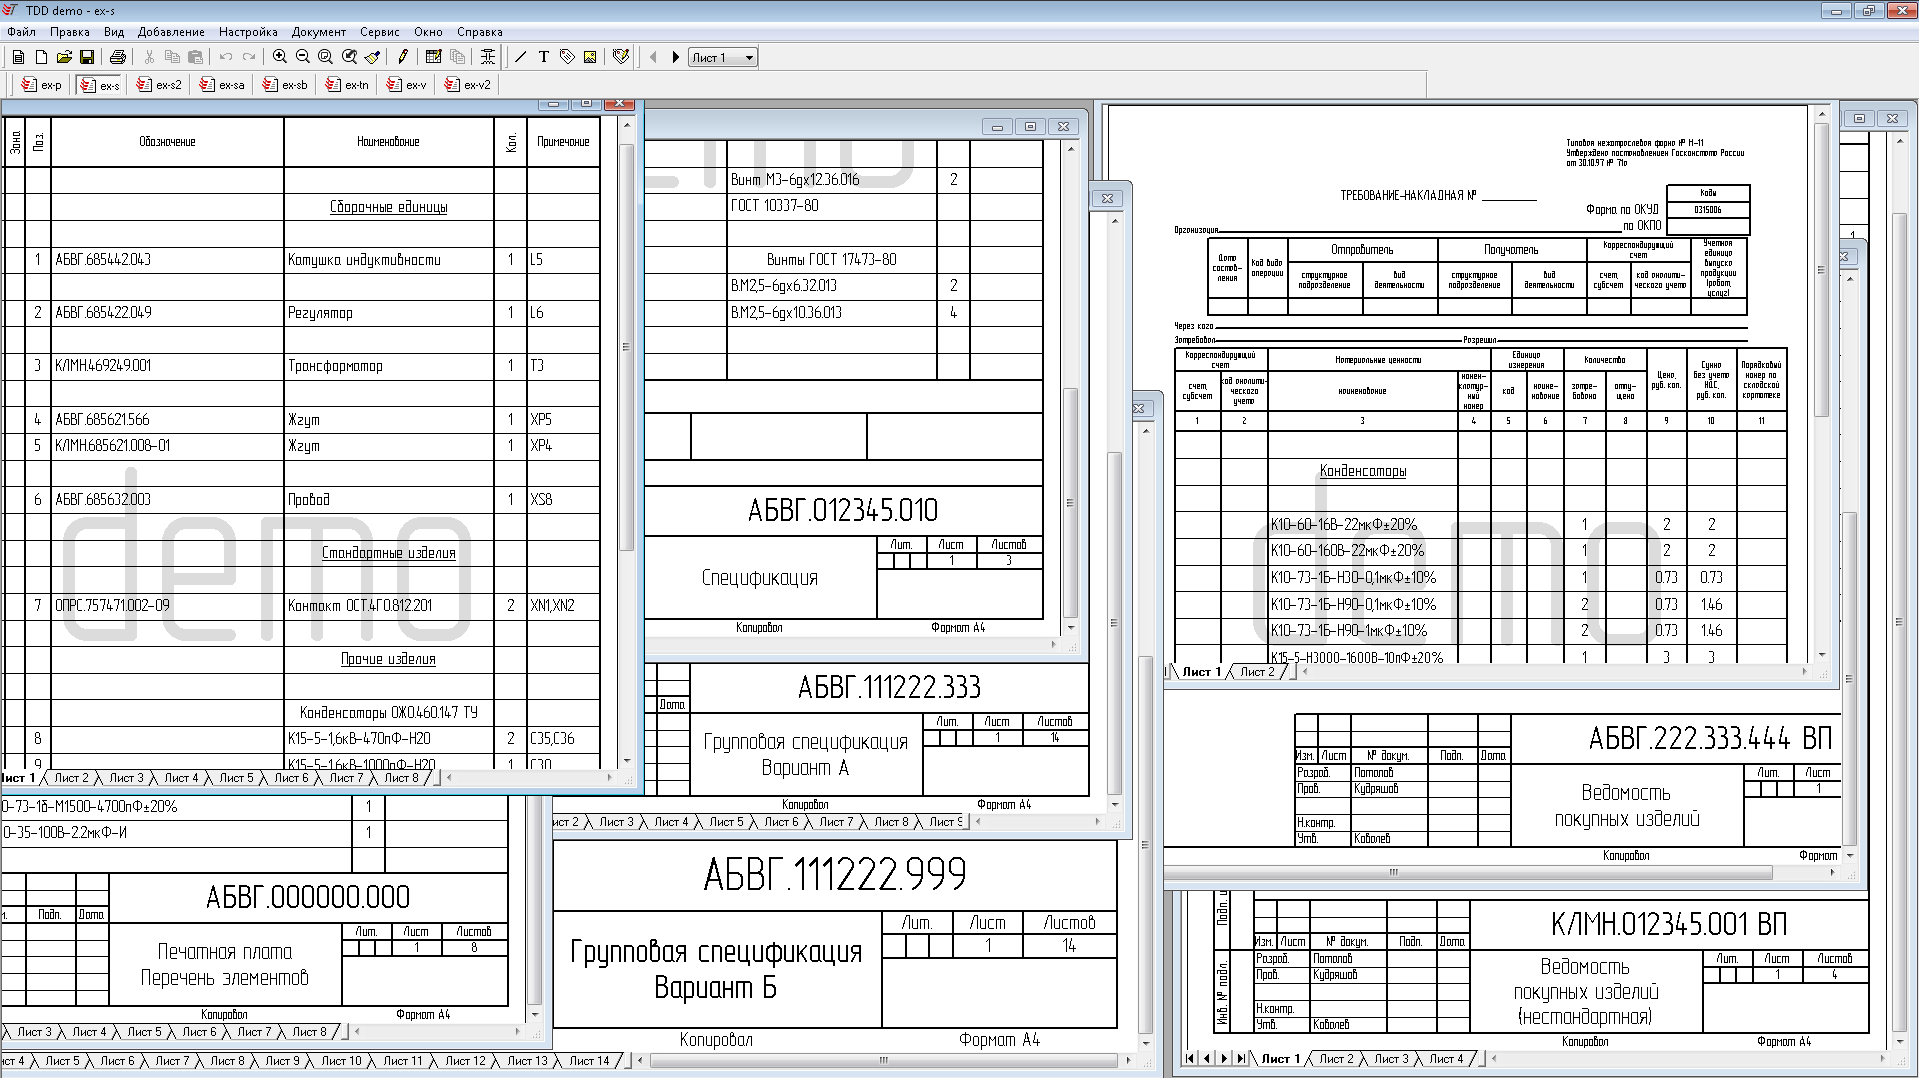Close the ex-s document window

coord(620,103)
